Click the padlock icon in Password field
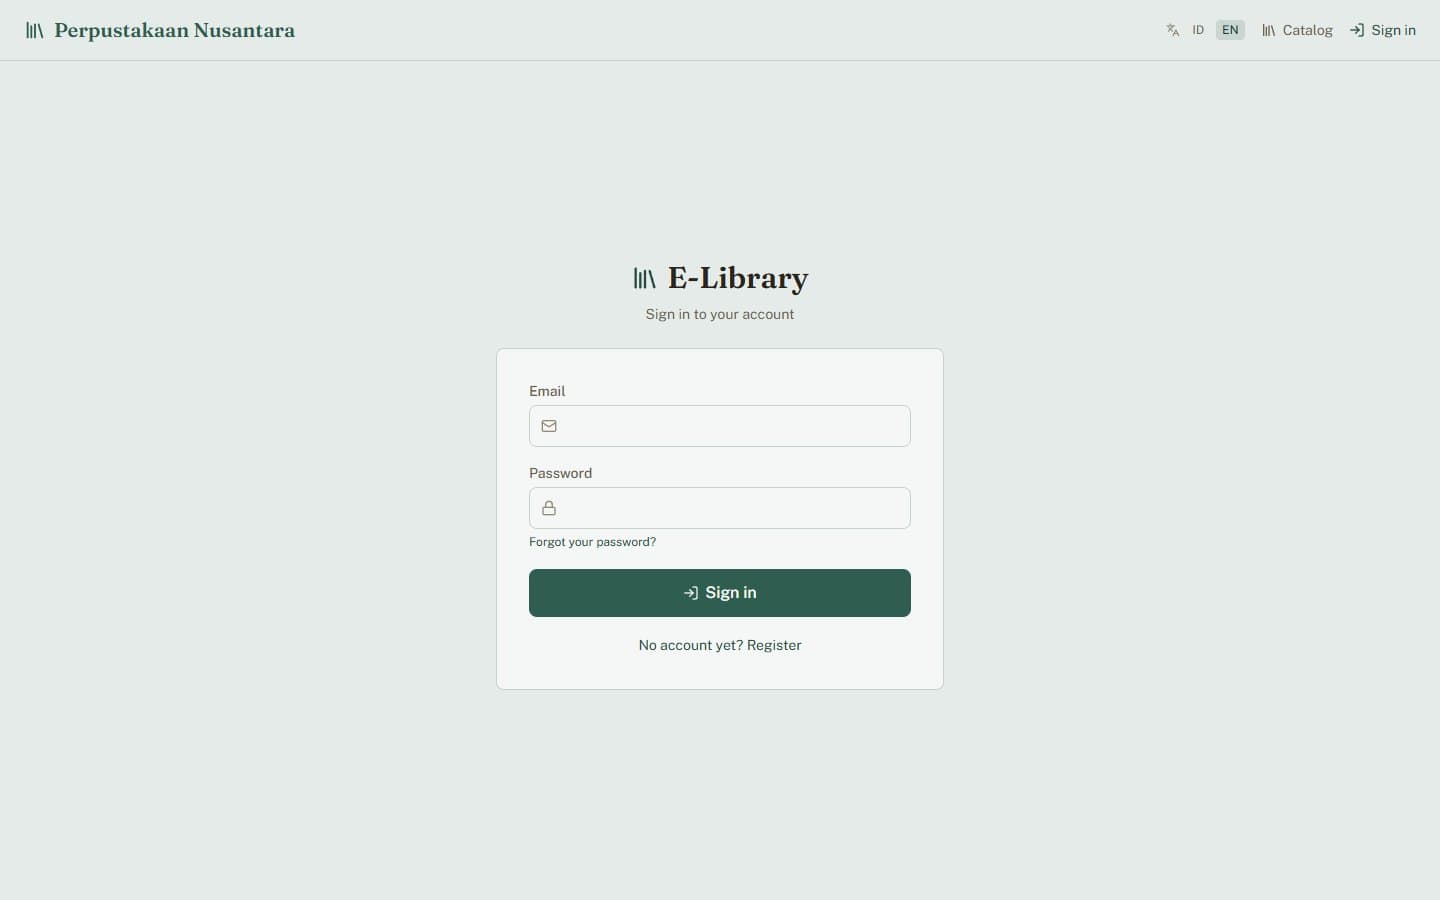Screen dimensions: 1440x900 point(549,508)
